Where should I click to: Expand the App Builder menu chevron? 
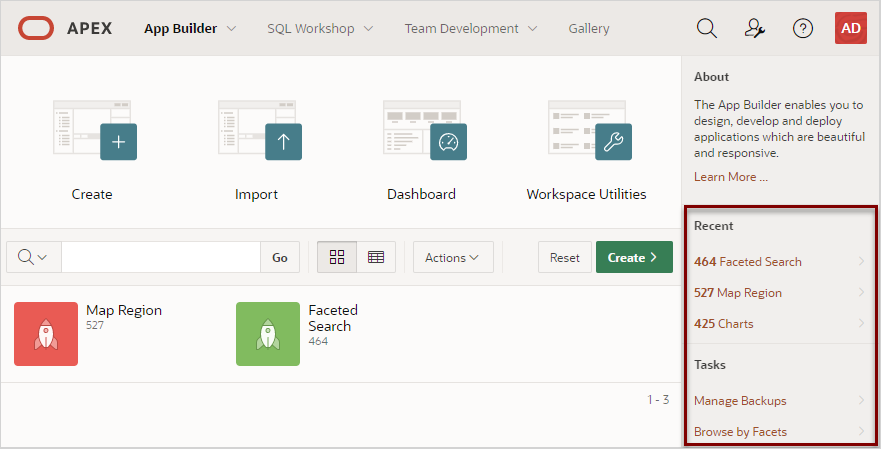(x=231, y=29)
